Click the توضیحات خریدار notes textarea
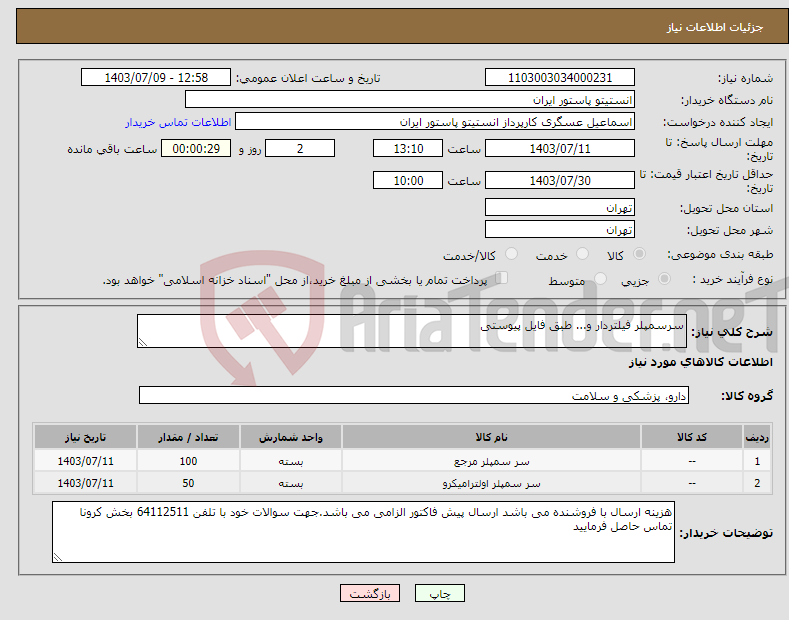The width and height of the screenshot is (789, 620). tap(363, 532)
